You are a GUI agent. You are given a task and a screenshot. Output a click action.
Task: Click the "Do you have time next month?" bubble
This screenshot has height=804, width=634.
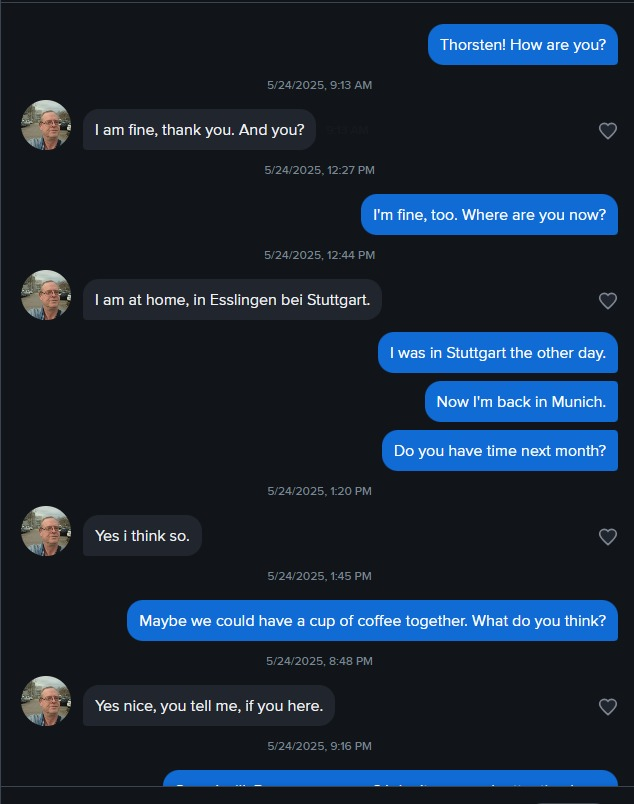(x=499, y=451)
